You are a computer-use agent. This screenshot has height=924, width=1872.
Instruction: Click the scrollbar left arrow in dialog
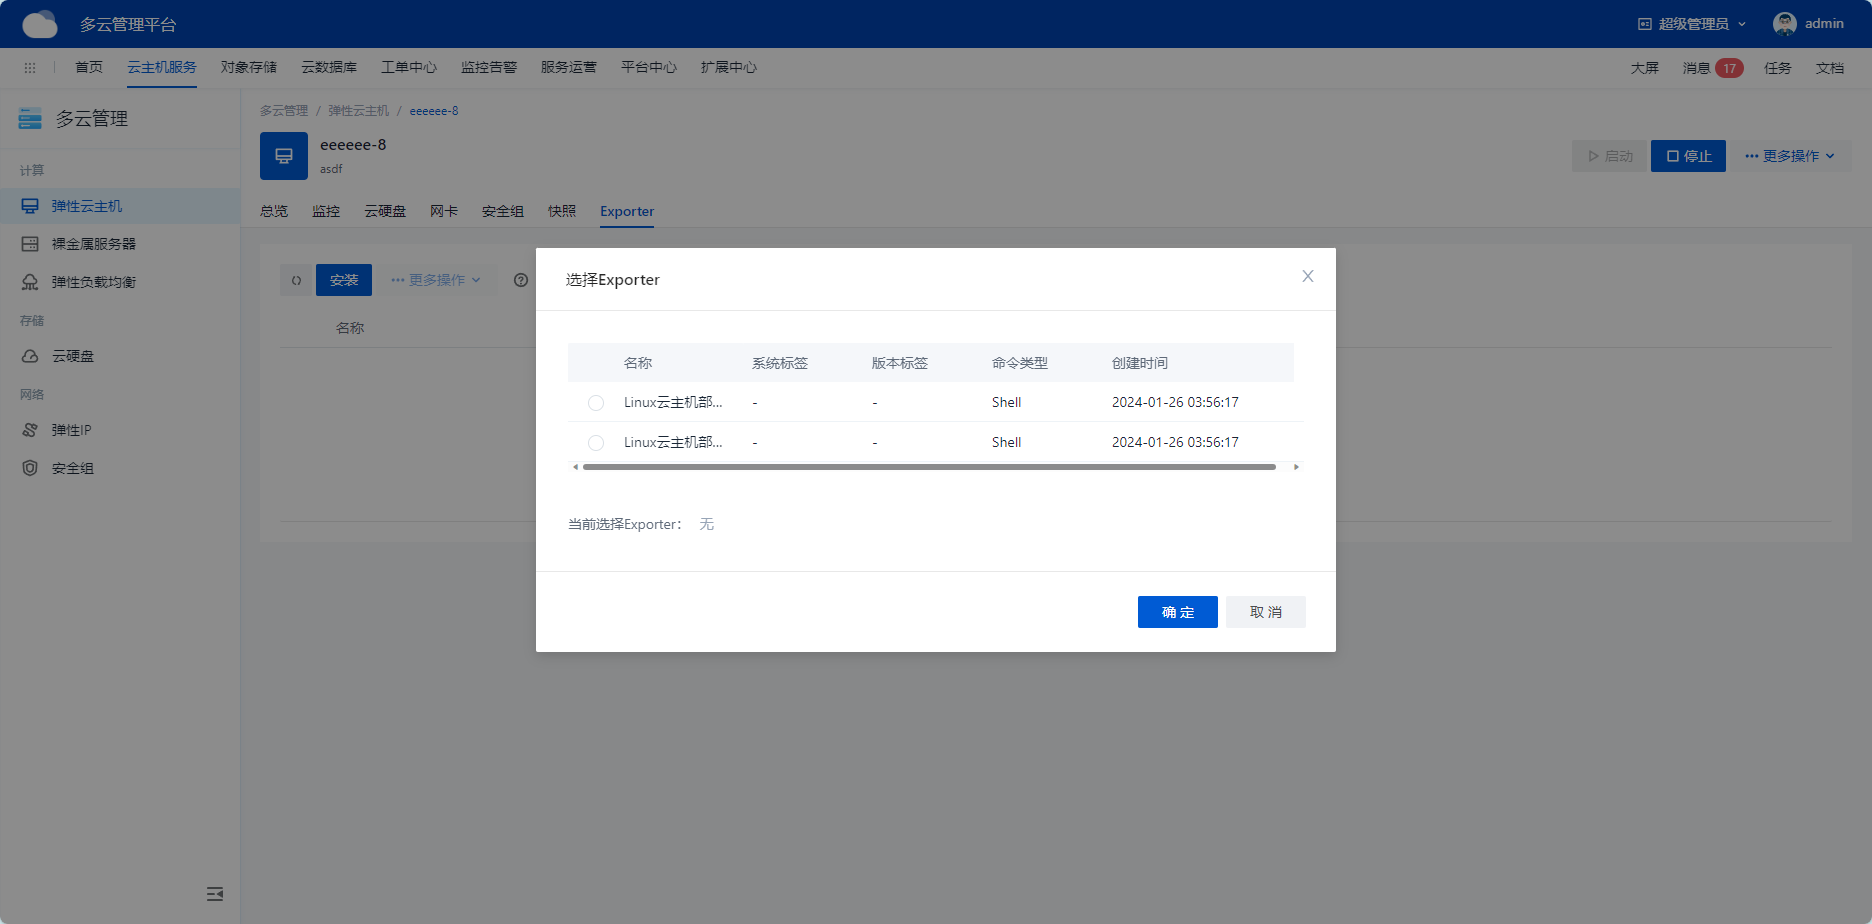(x=575, y=467)
